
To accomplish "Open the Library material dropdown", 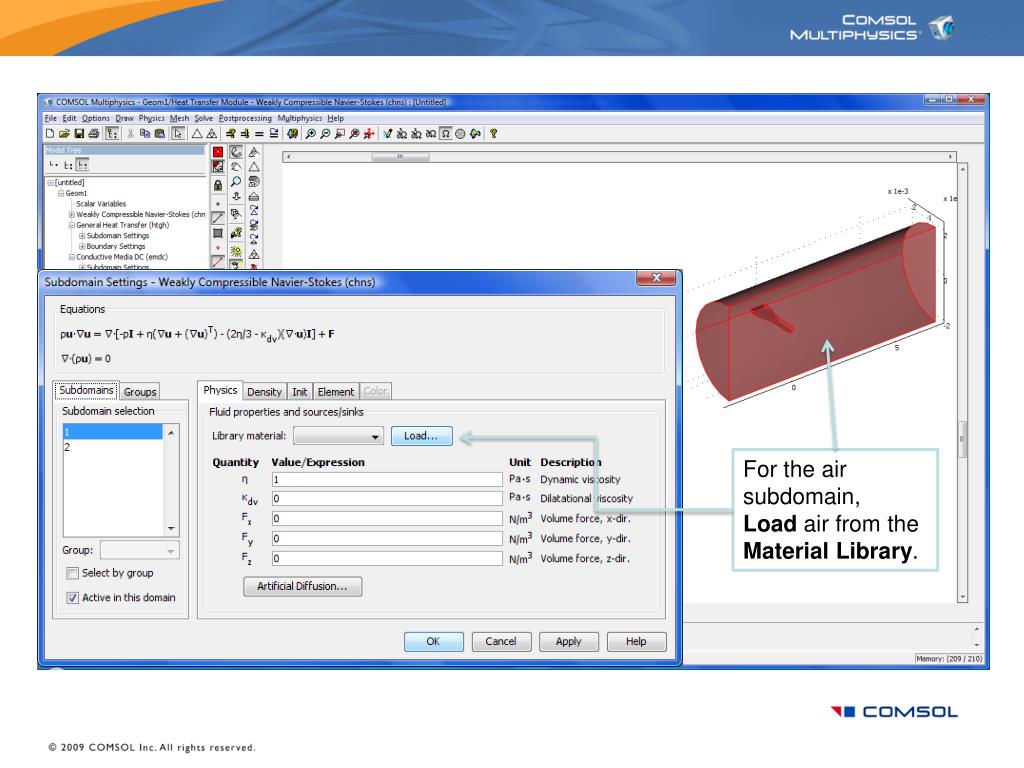I will (x=338, y=436).
